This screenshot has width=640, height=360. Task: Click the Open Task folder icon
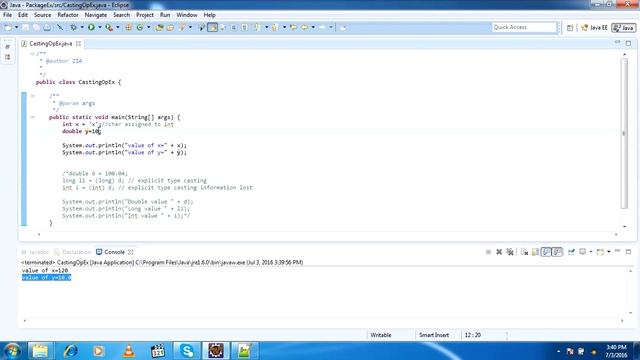tap(170, 27)
